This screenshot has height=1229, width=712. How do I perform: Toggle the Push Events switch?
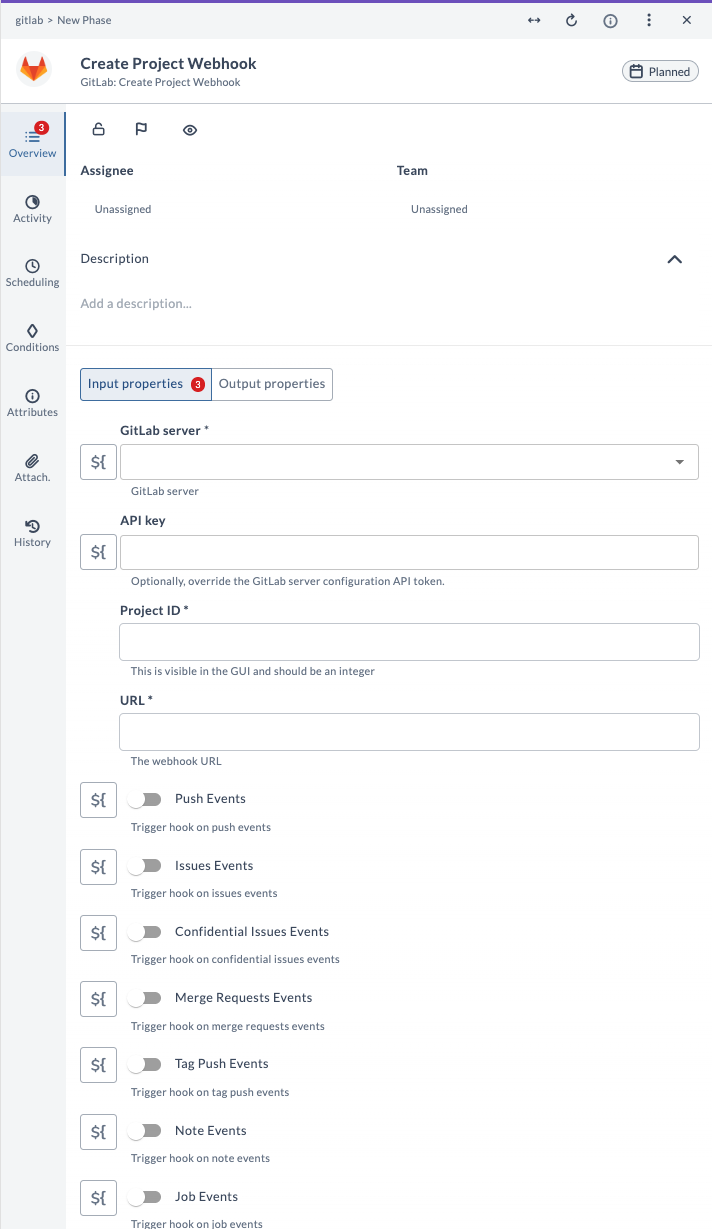(145, 799)
